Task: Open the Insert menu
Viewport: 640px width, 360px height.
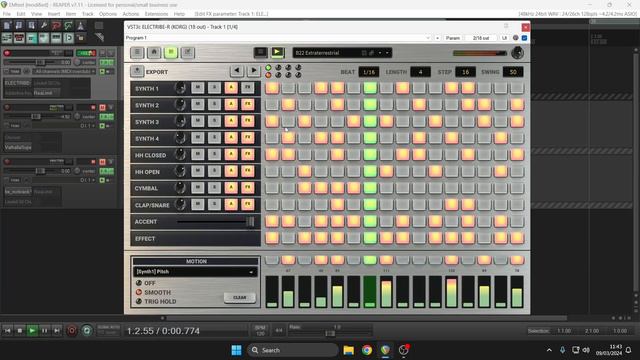Action: coord(54,14)
